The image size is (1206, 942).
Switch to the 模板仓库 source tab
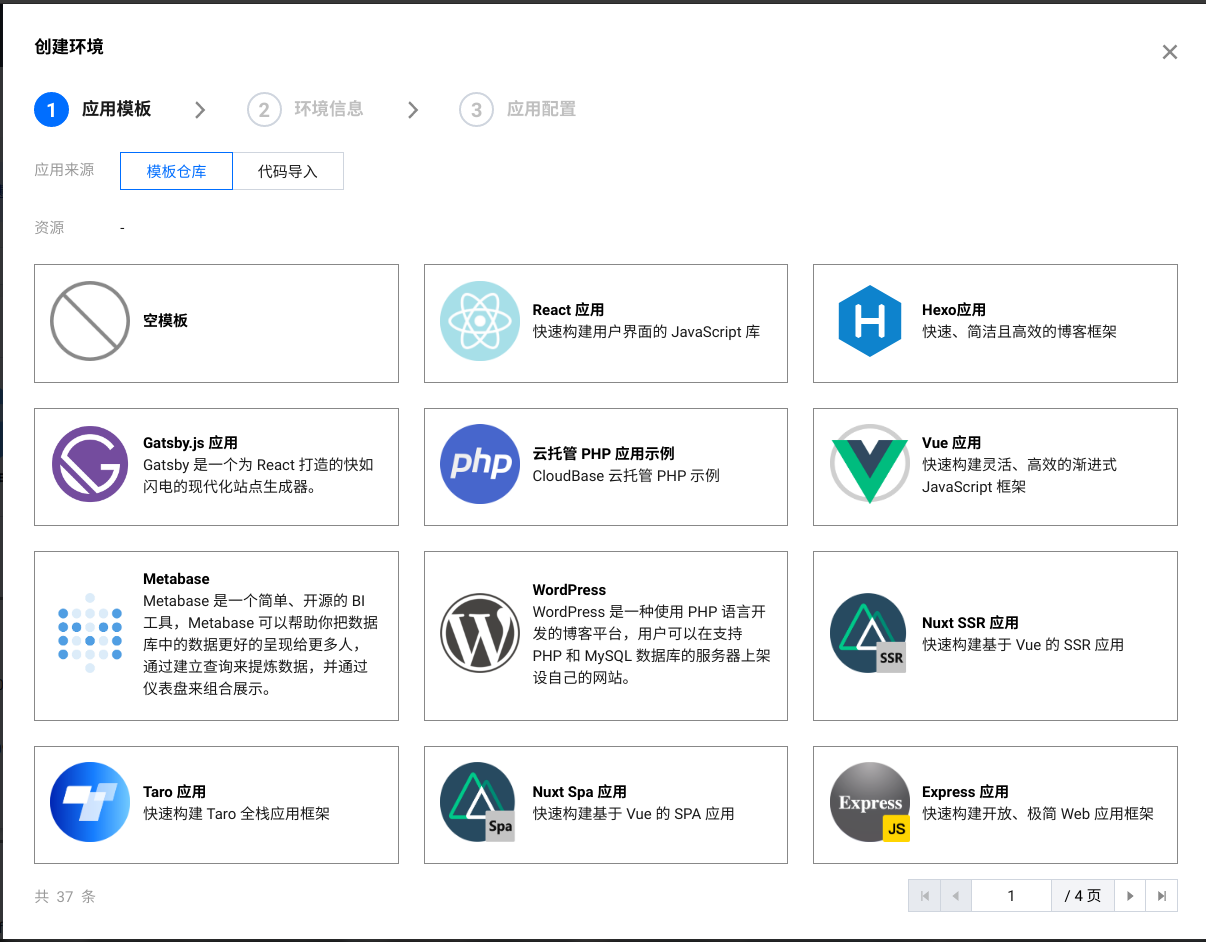[x=176, y=171]
